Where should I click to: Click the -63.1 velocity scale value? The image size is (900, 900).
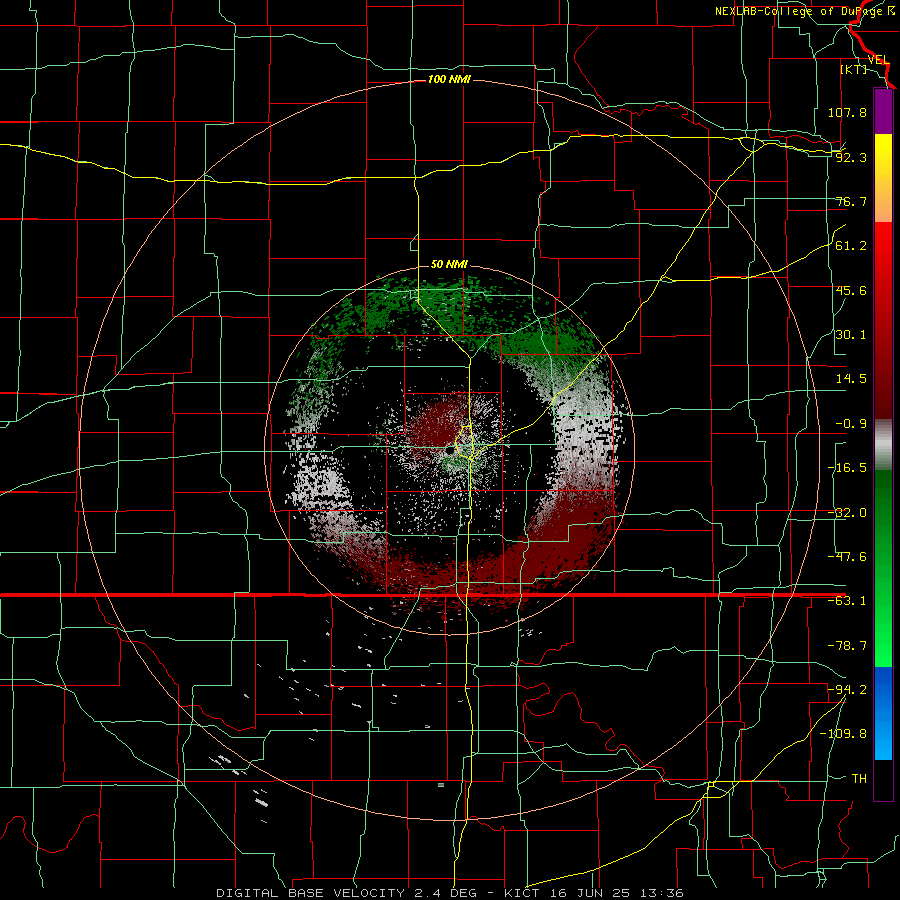point(847,601)
